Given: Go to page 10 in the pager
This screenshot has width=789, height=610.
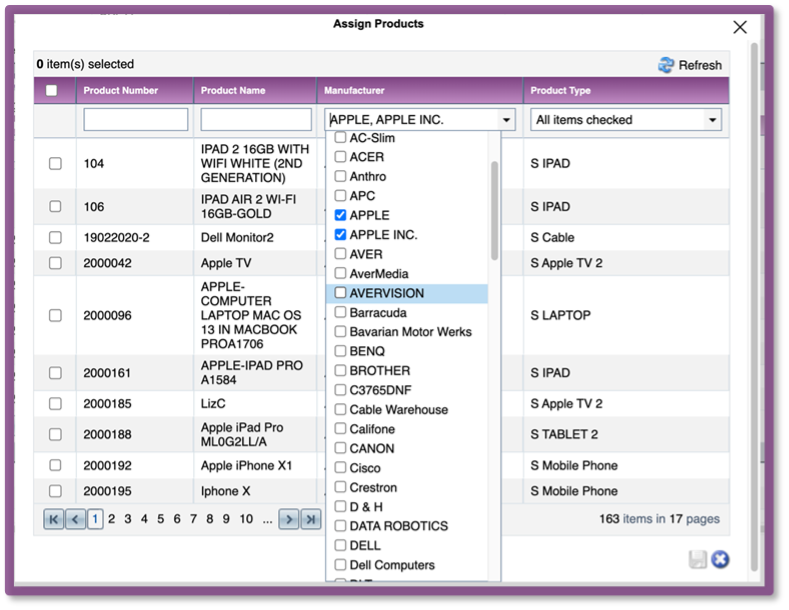Looking at the screenshot, I should 246,519.
